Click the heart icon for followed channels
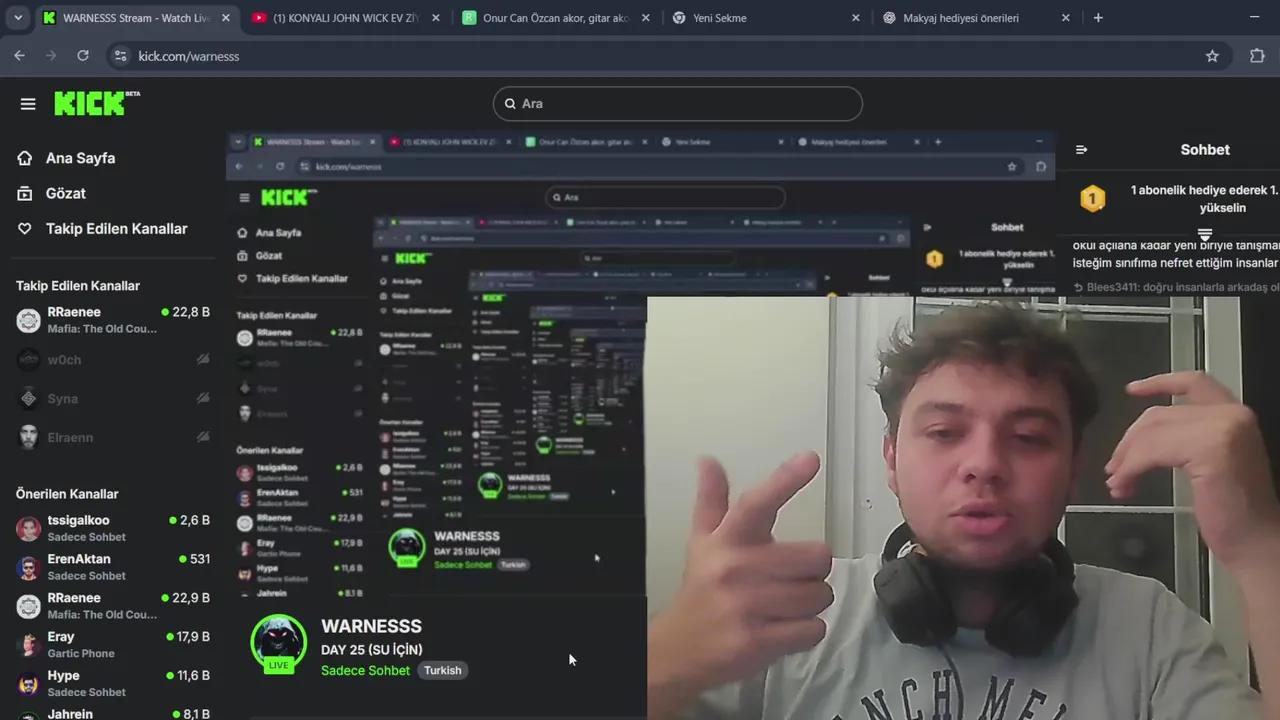1280x720 pixels. click(25, 229)
